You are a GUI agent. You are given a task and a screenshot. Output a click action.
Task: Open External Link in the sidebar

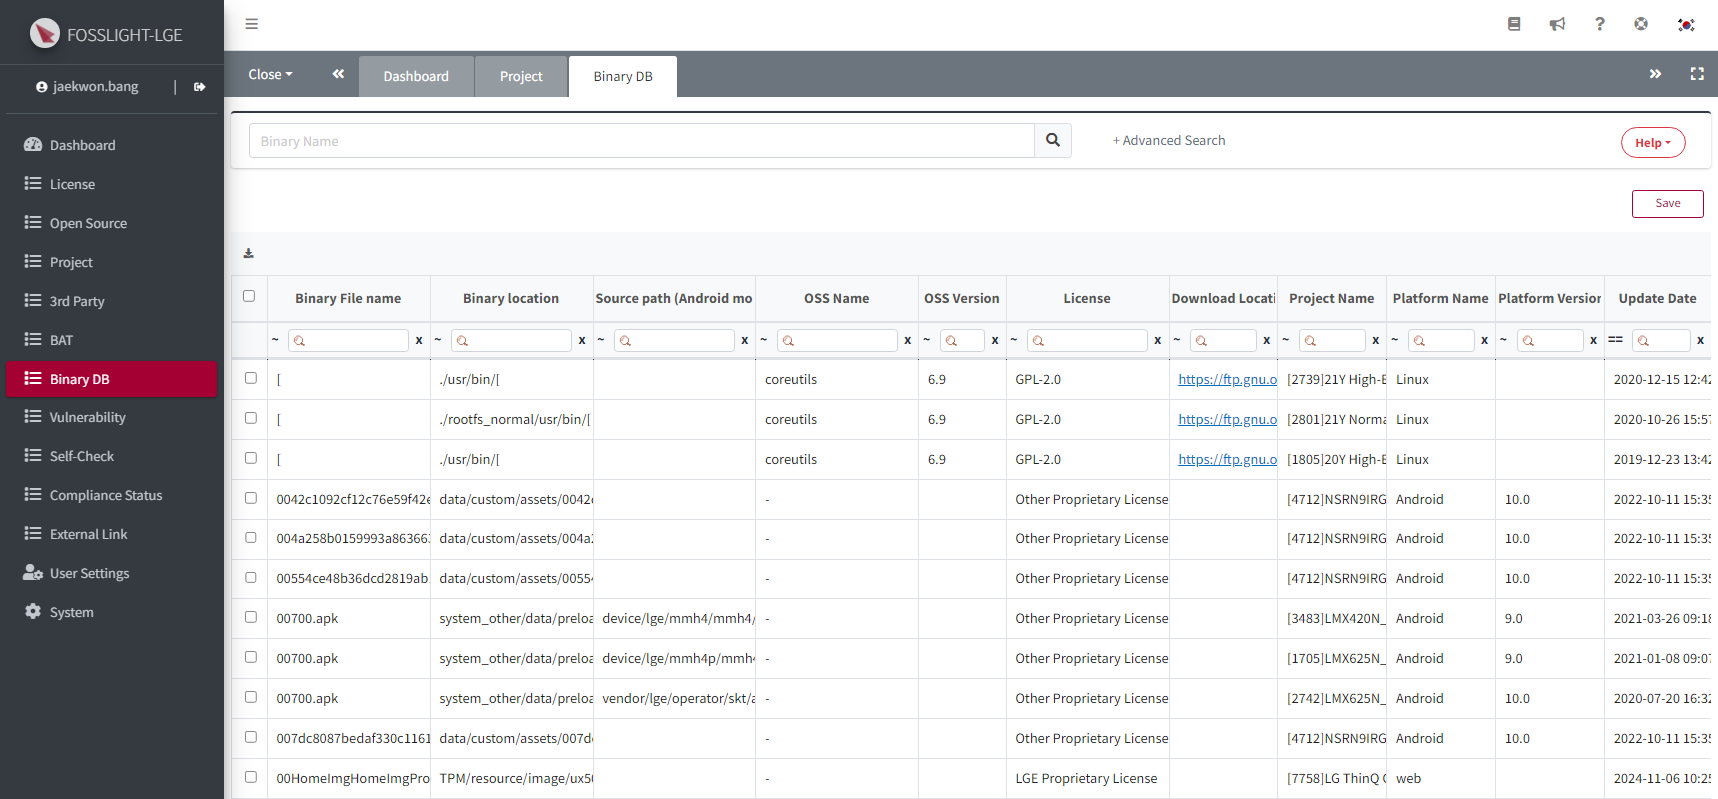(112, 534)
